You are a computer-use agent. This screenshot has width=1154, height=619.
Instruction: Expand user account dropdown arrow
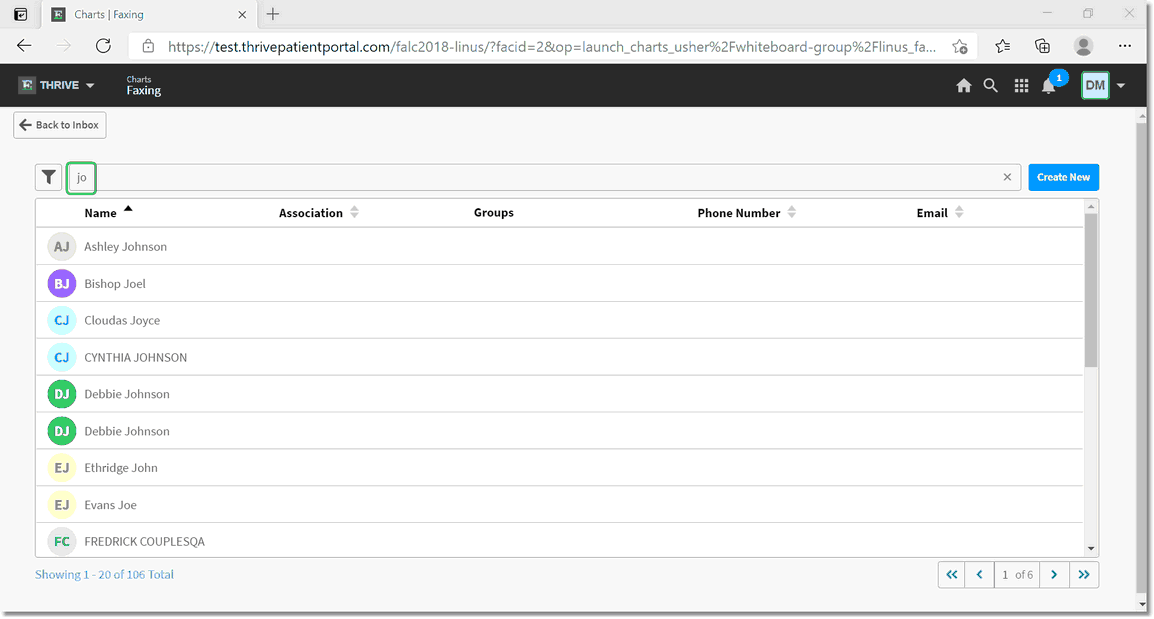(1121, 86)
